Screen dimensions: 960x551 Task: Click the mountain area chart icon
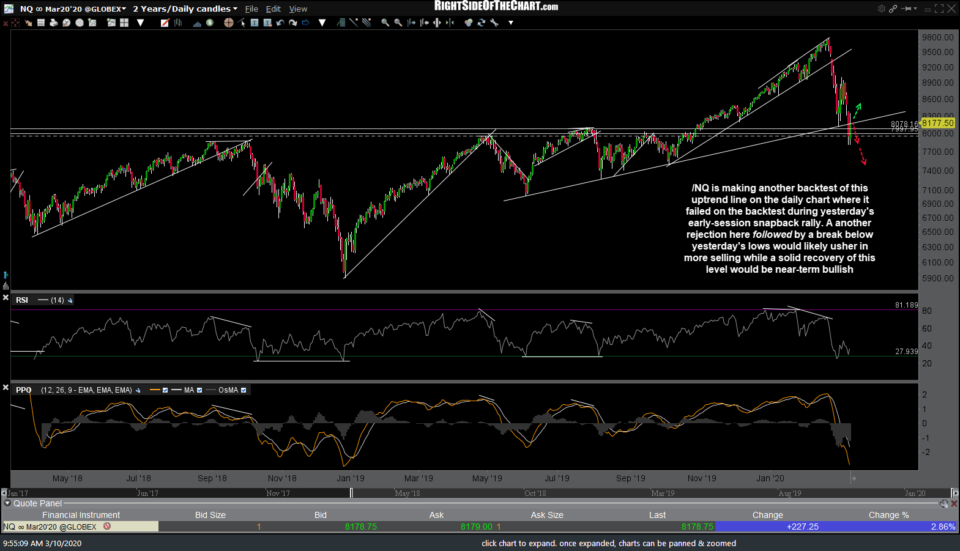point(197,23)
